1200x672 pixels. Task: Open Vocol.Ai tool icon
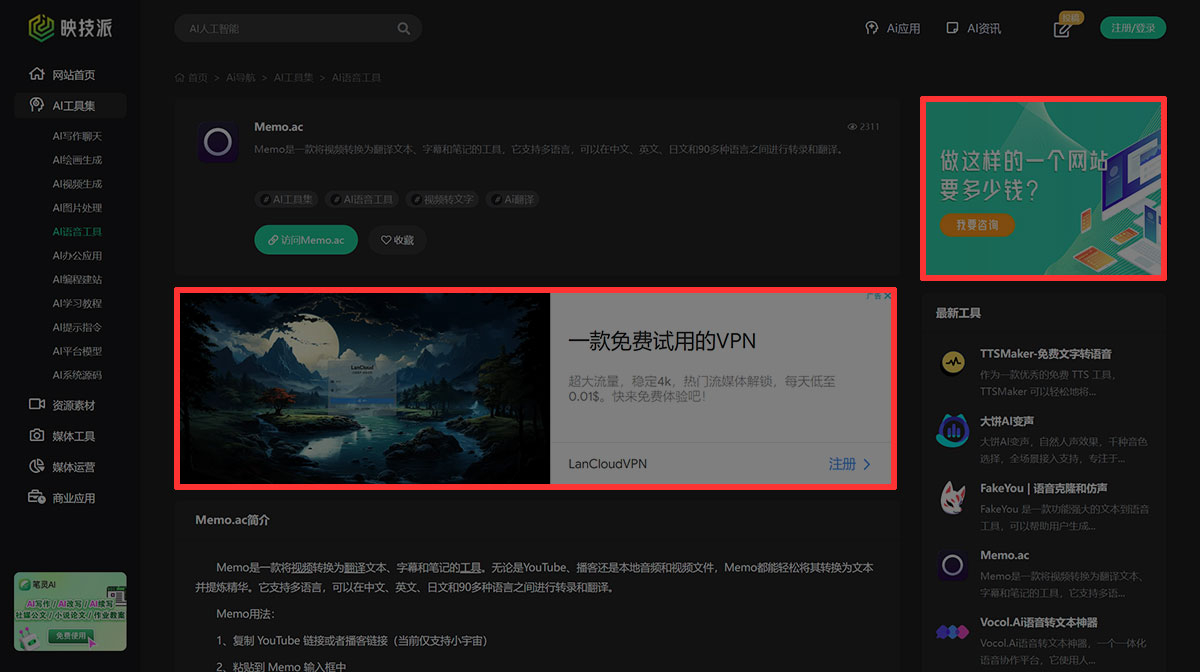[x=952, y=631]
